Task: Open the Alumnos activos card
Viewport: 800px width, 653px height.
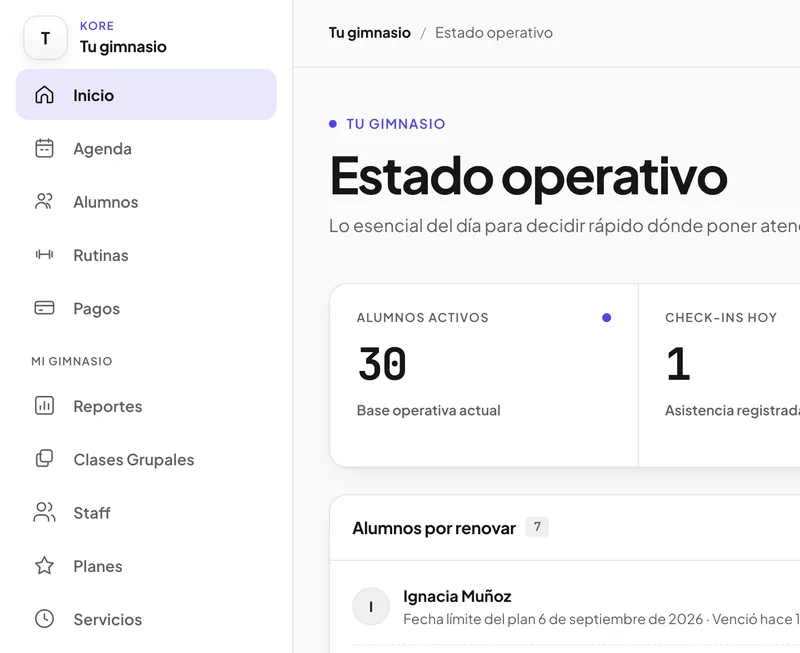Action: pyautogui.click(x=484, y=375)
